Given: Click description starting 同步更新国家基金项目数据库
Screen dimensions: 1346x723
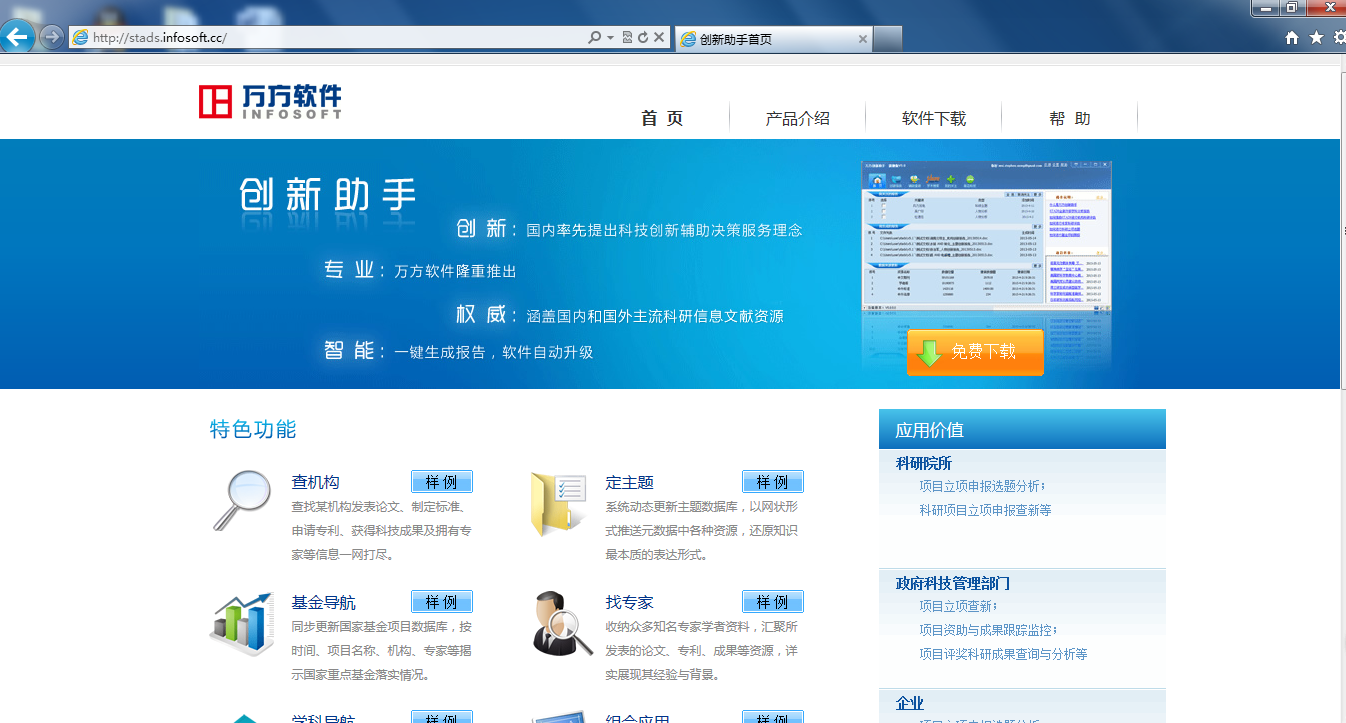Looking at the screenshot, I should (x=382, y=651).
